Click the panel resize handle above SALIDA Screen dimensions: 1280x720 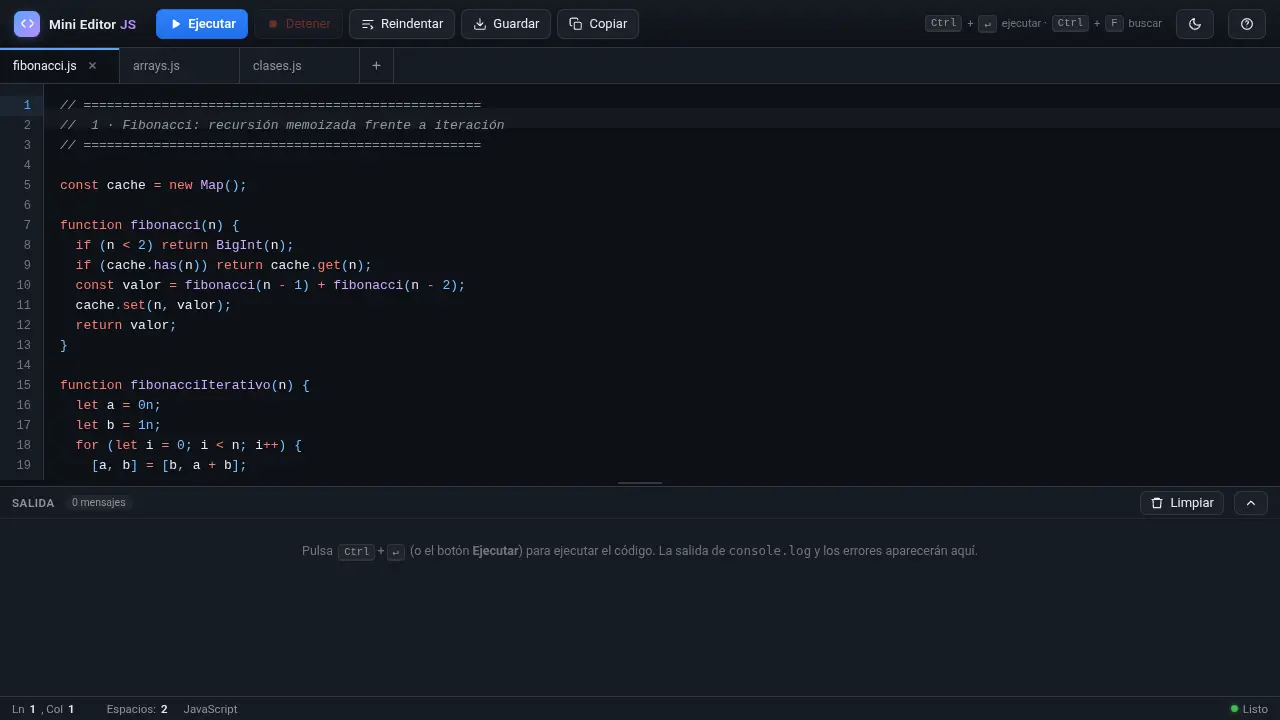coord(640,483)
